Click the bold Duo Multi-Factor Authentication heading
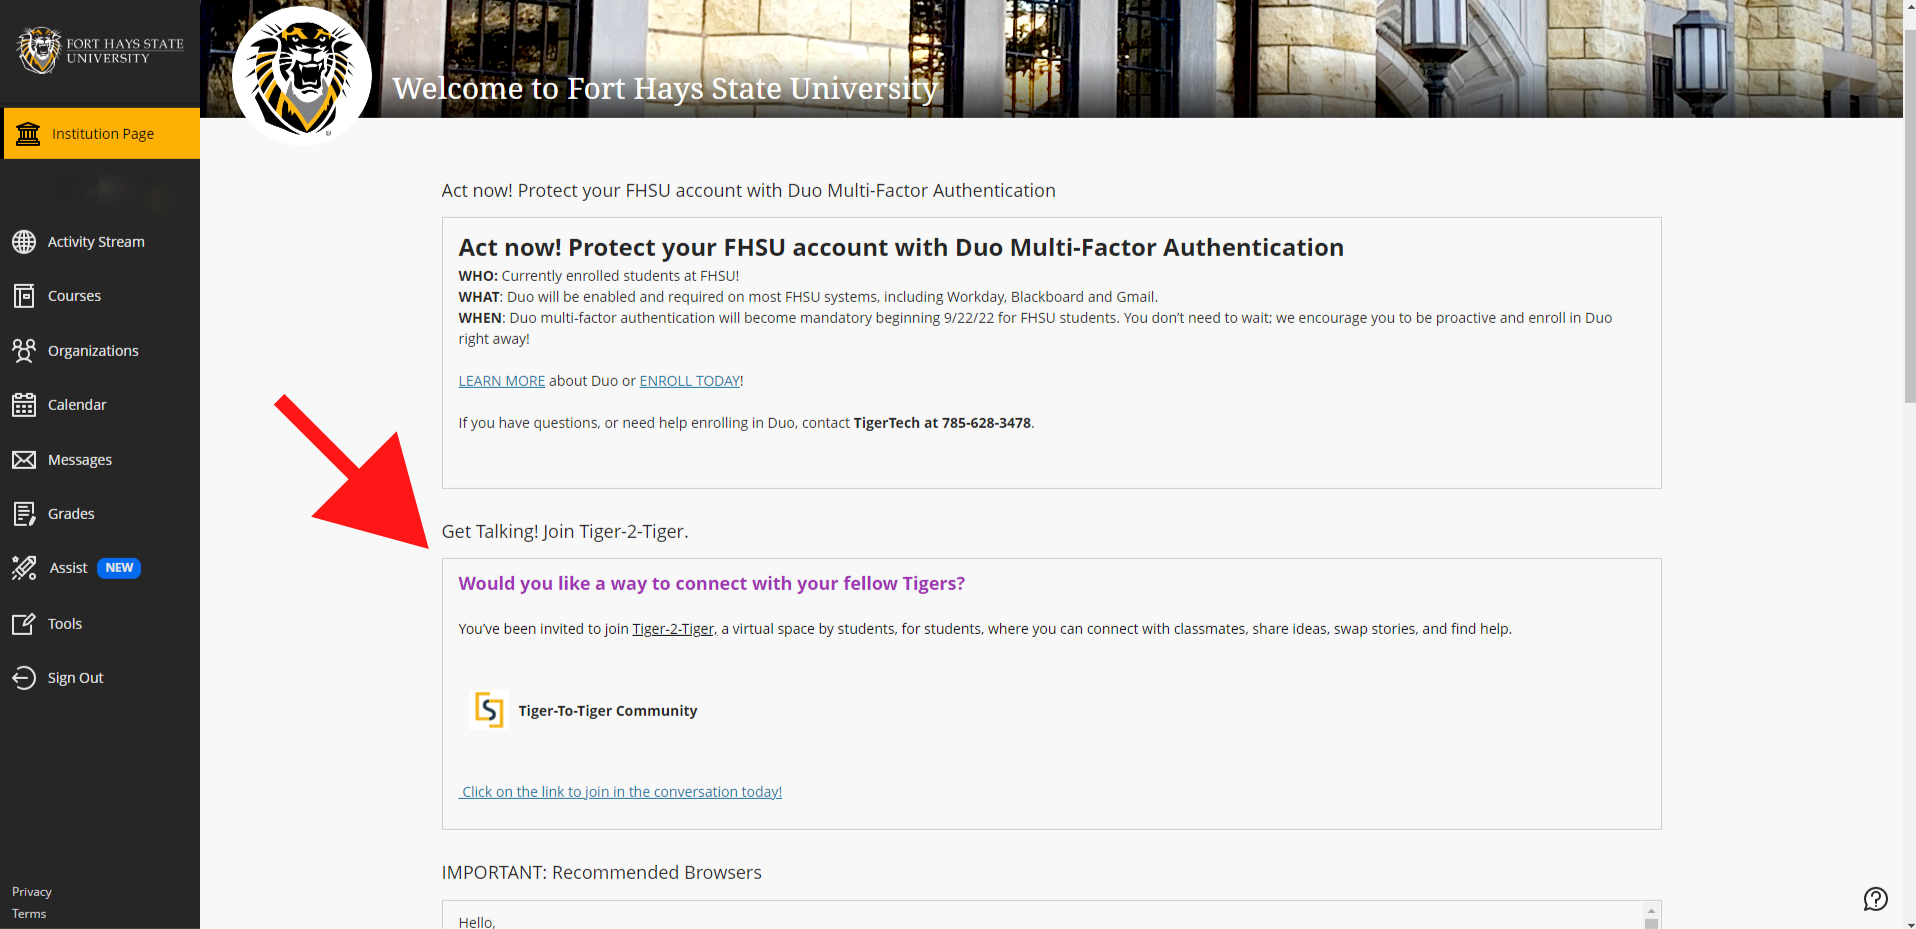The image size is (1916, 929). coord(901,248)
